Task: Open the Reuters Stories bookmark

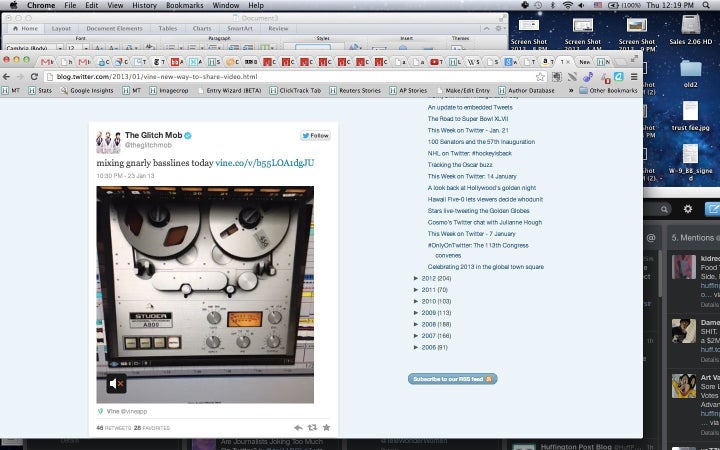Action: [355, 90]
